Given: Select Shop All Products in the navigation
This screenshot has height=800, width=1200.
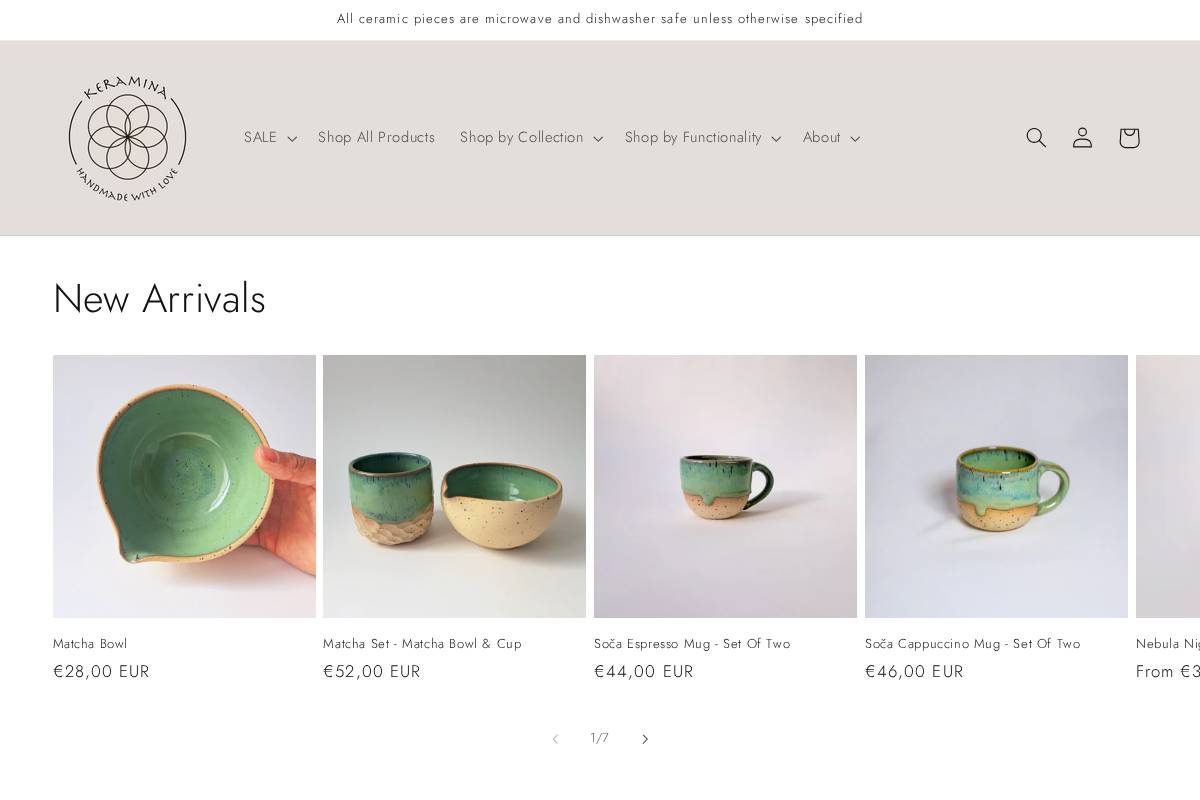Looking at the screenshot, I should (376, 137).
